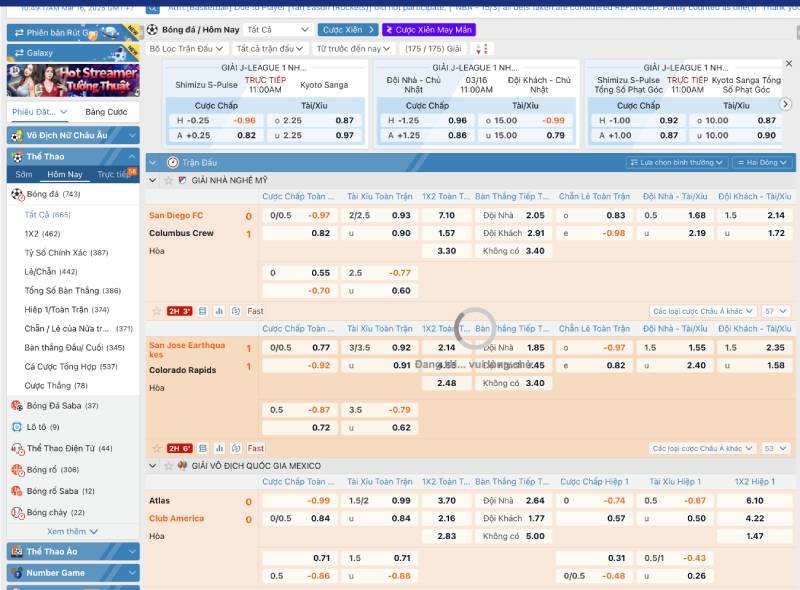Expand the Number Game section
The height and width of the screenshot is (590, 800).
tap(132, 573)
